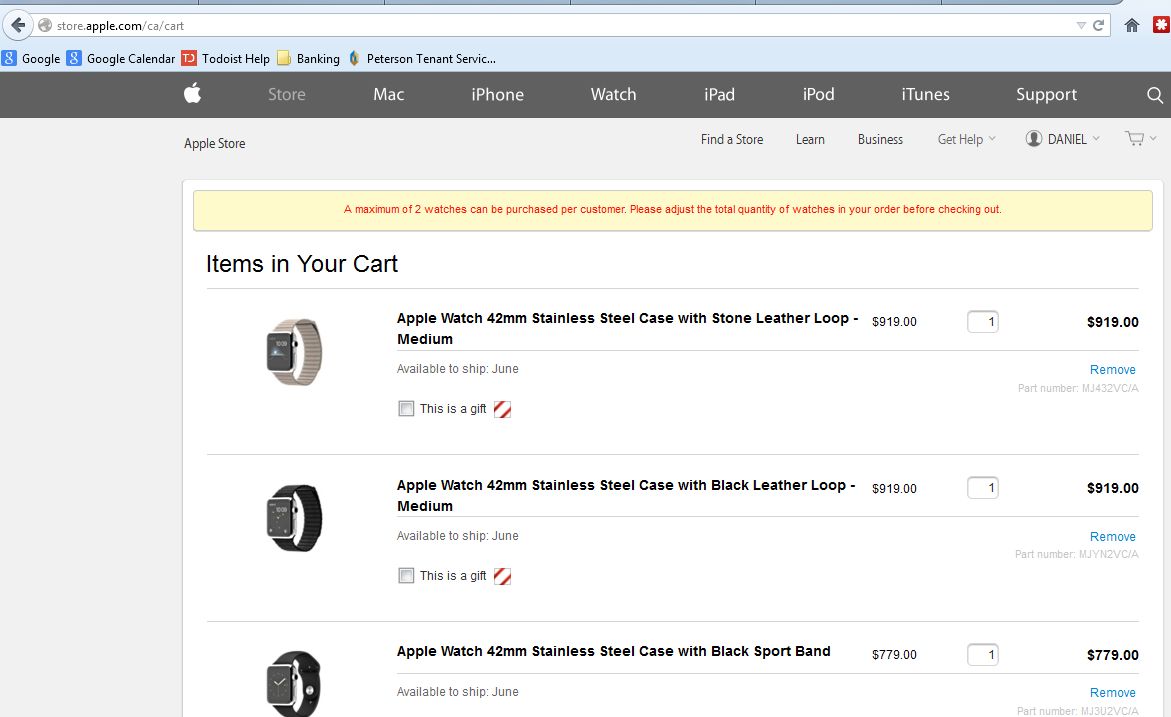This screenshot has width=1171, height=717.
Task: Click quantity field for Black Leather Loop
Action: [x=983, y=488]
